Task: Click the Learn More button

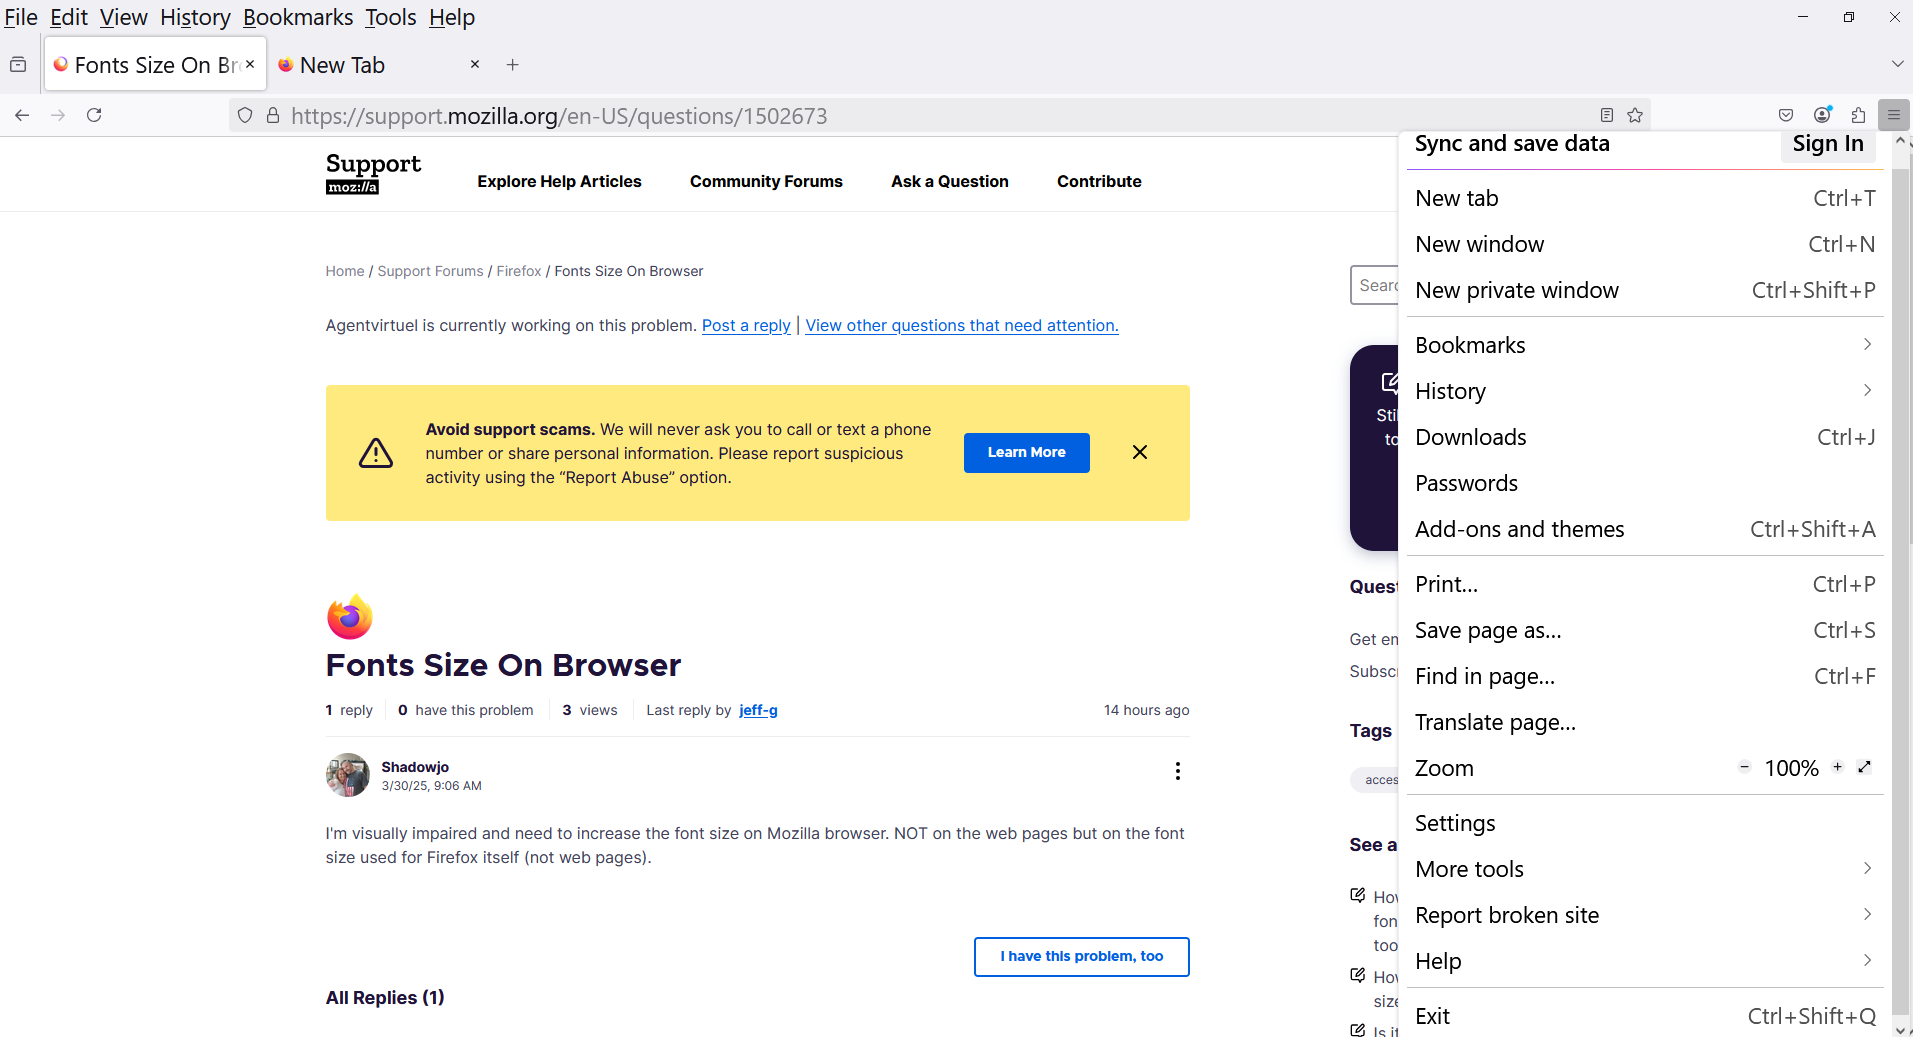Action: pos(1026,452)
